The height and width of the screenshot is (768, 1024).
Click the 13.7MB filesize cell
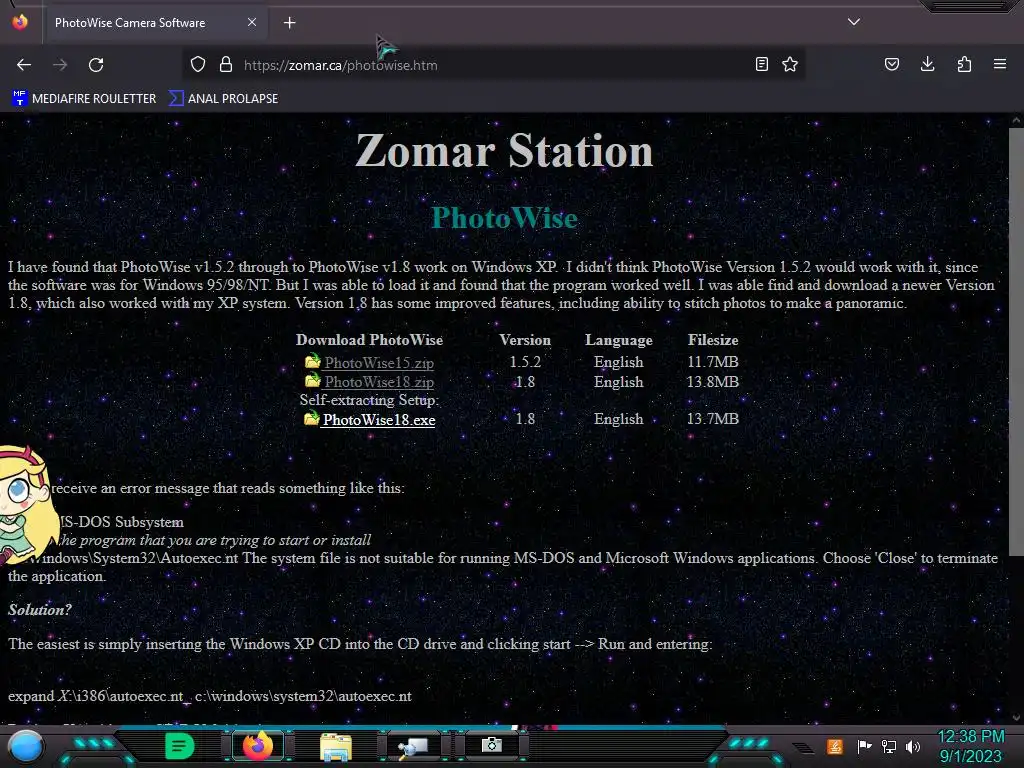point(712,419)
